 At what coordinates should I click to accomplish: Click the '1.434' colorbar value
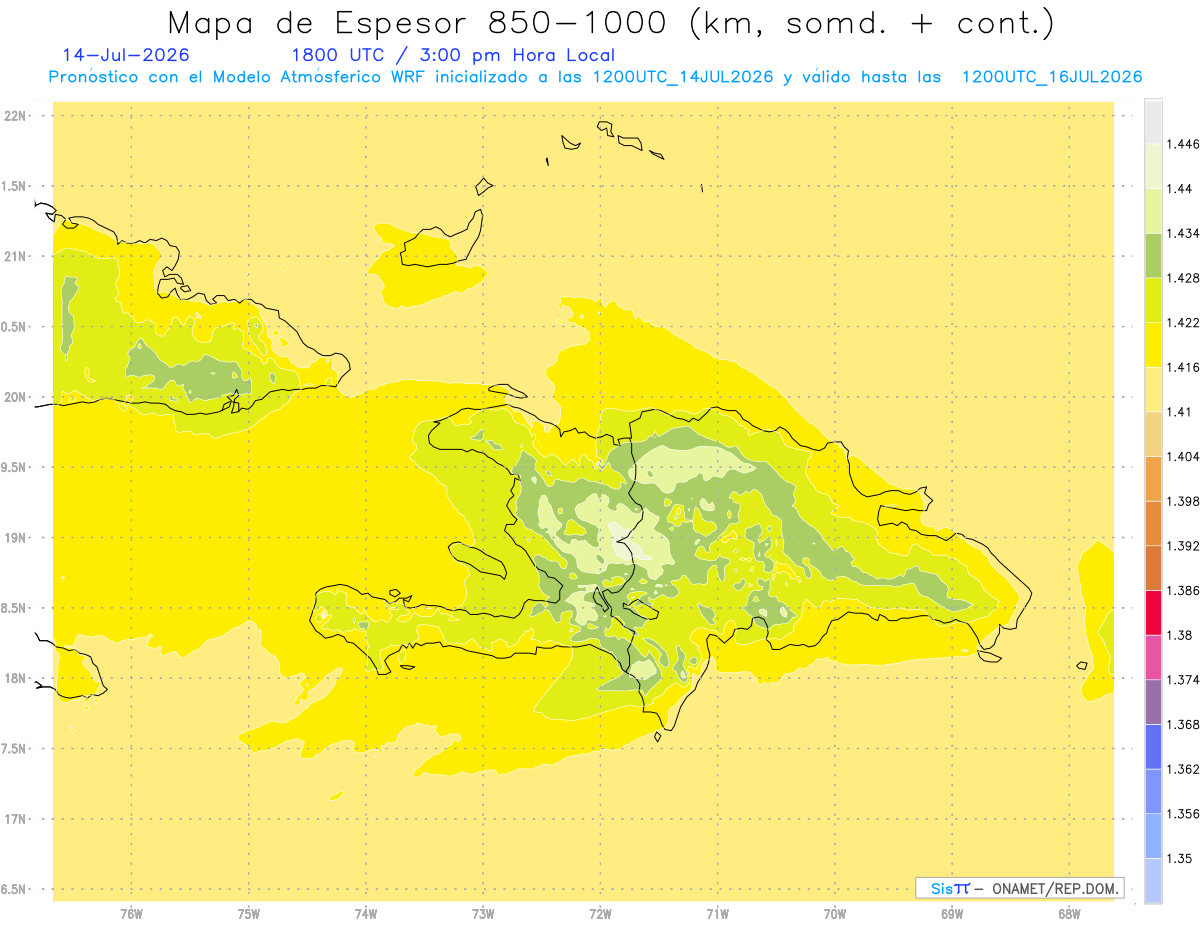[1182, 233]
